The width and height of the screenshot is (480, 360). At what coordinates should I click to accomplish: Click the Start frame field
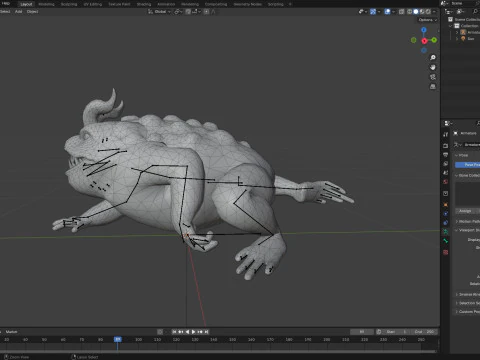coord(396,332)
